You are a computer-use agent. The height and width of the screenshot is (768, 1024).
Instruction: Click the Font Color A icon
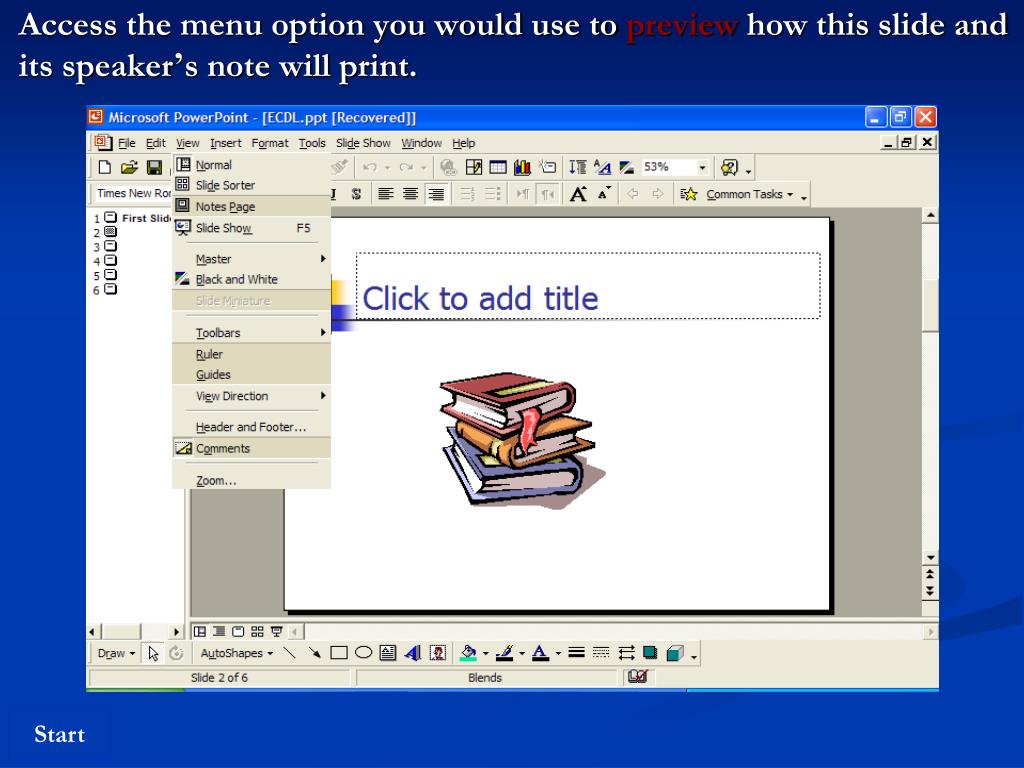[540, 652]
